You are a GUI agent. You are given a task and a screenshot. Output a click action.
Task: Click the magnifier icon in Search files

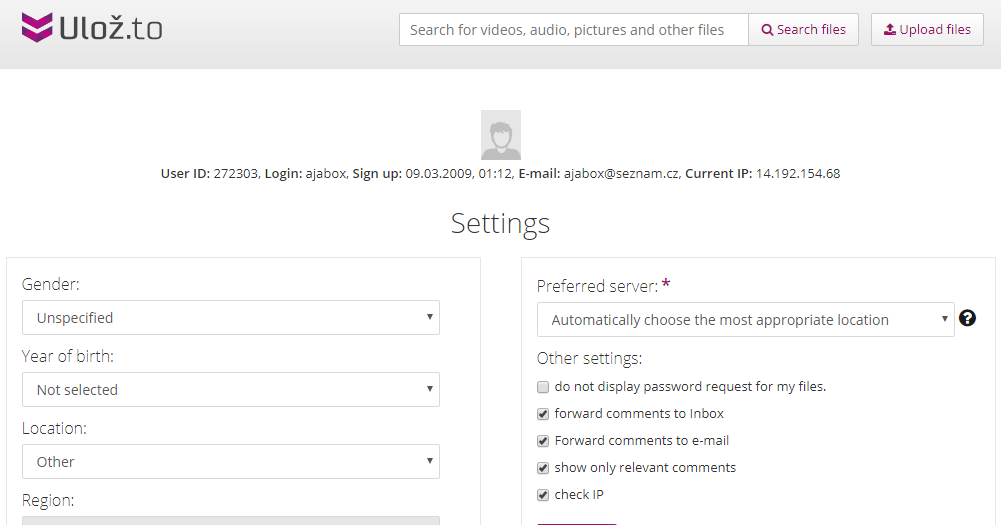point(767,30)
